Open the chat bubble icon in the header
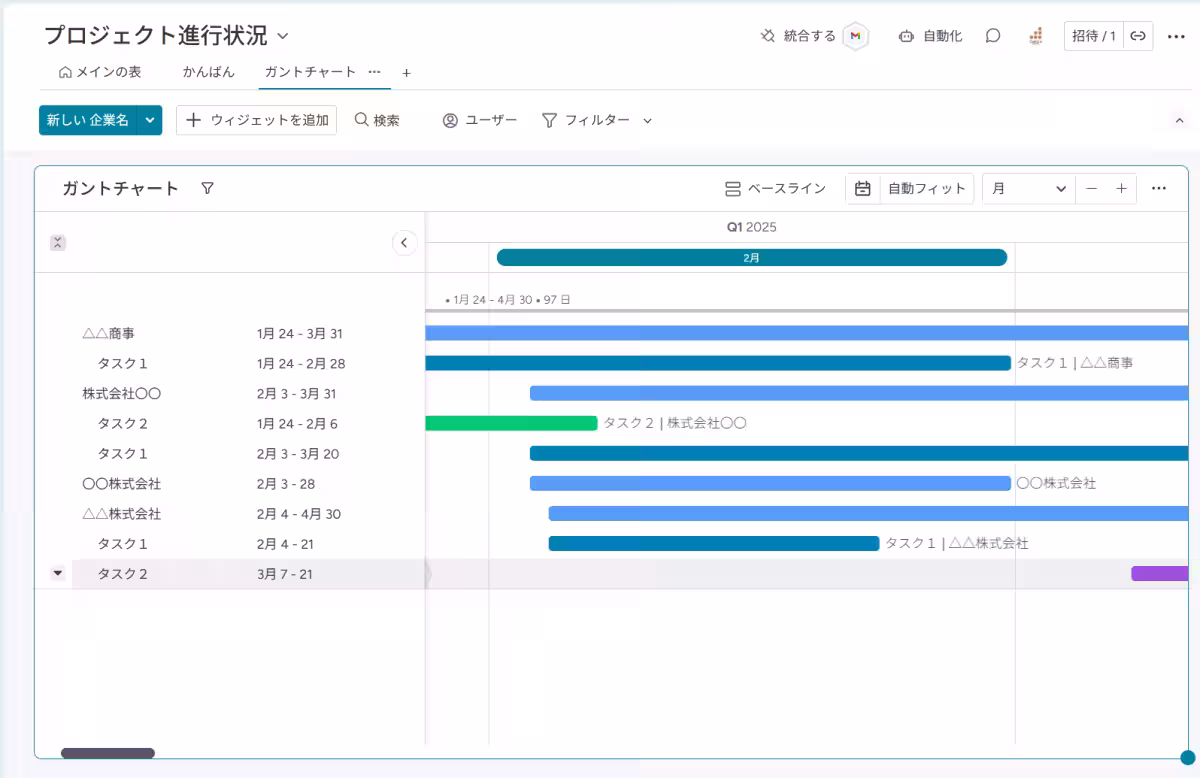 (x=991, y=35)
